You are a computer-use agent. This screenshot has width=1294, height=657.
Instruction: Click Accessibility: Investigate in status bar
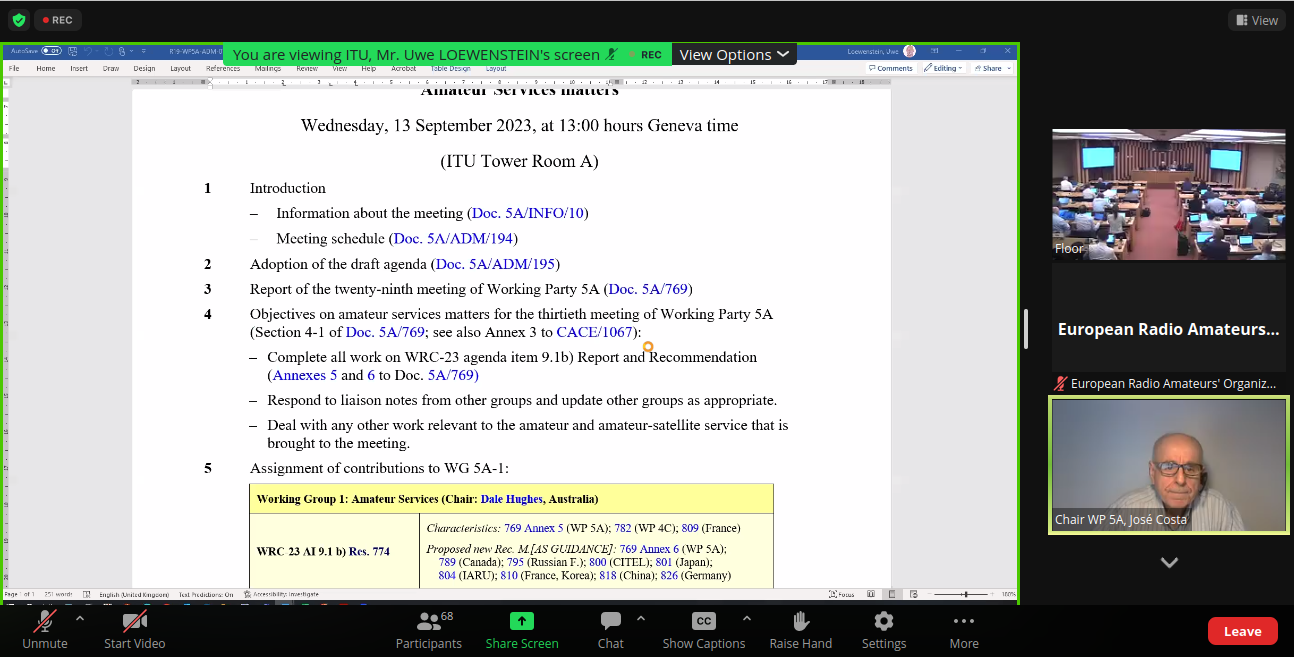(281, 594)
